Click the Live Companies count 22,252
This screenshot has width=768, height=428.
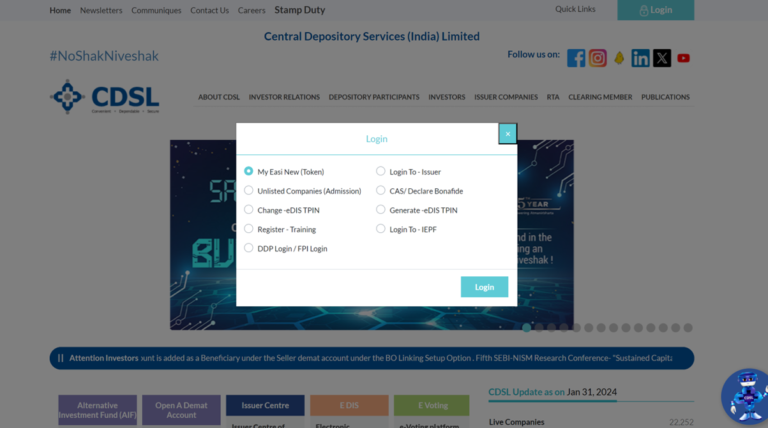pyautogui.click(x=681, y=422)
